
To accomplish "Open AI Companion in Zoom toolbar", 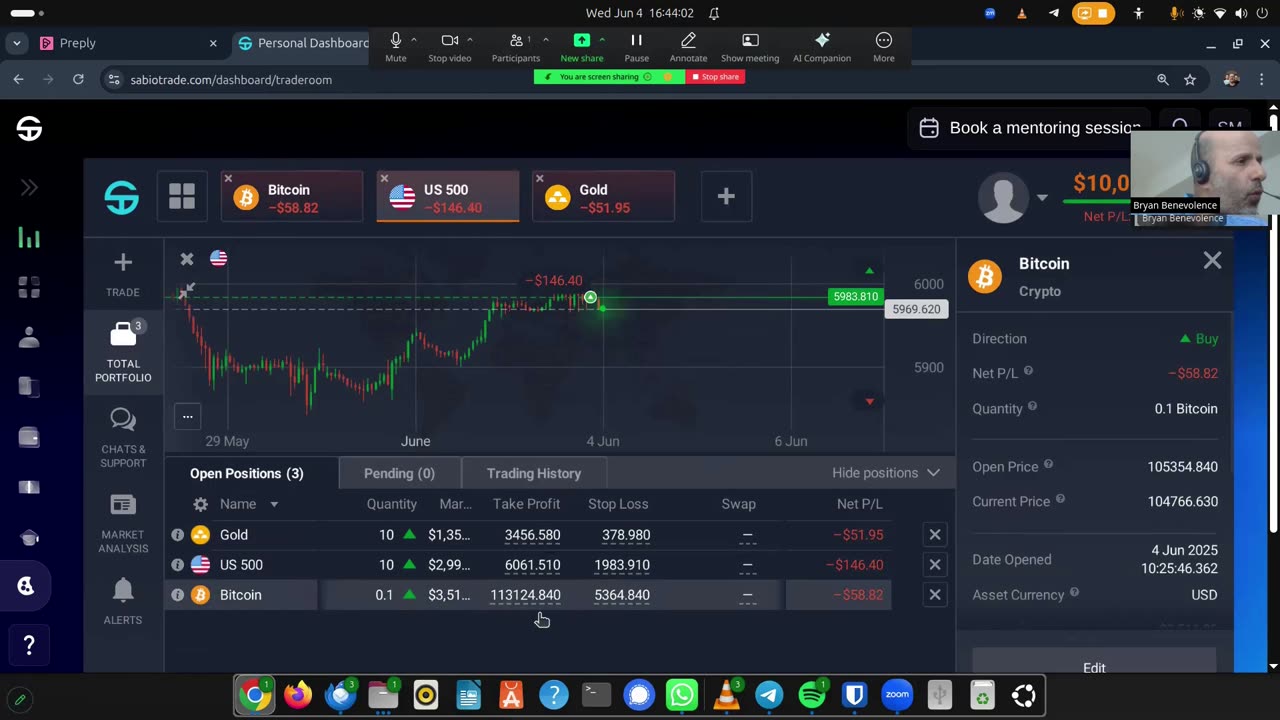I will coord(822,46).
